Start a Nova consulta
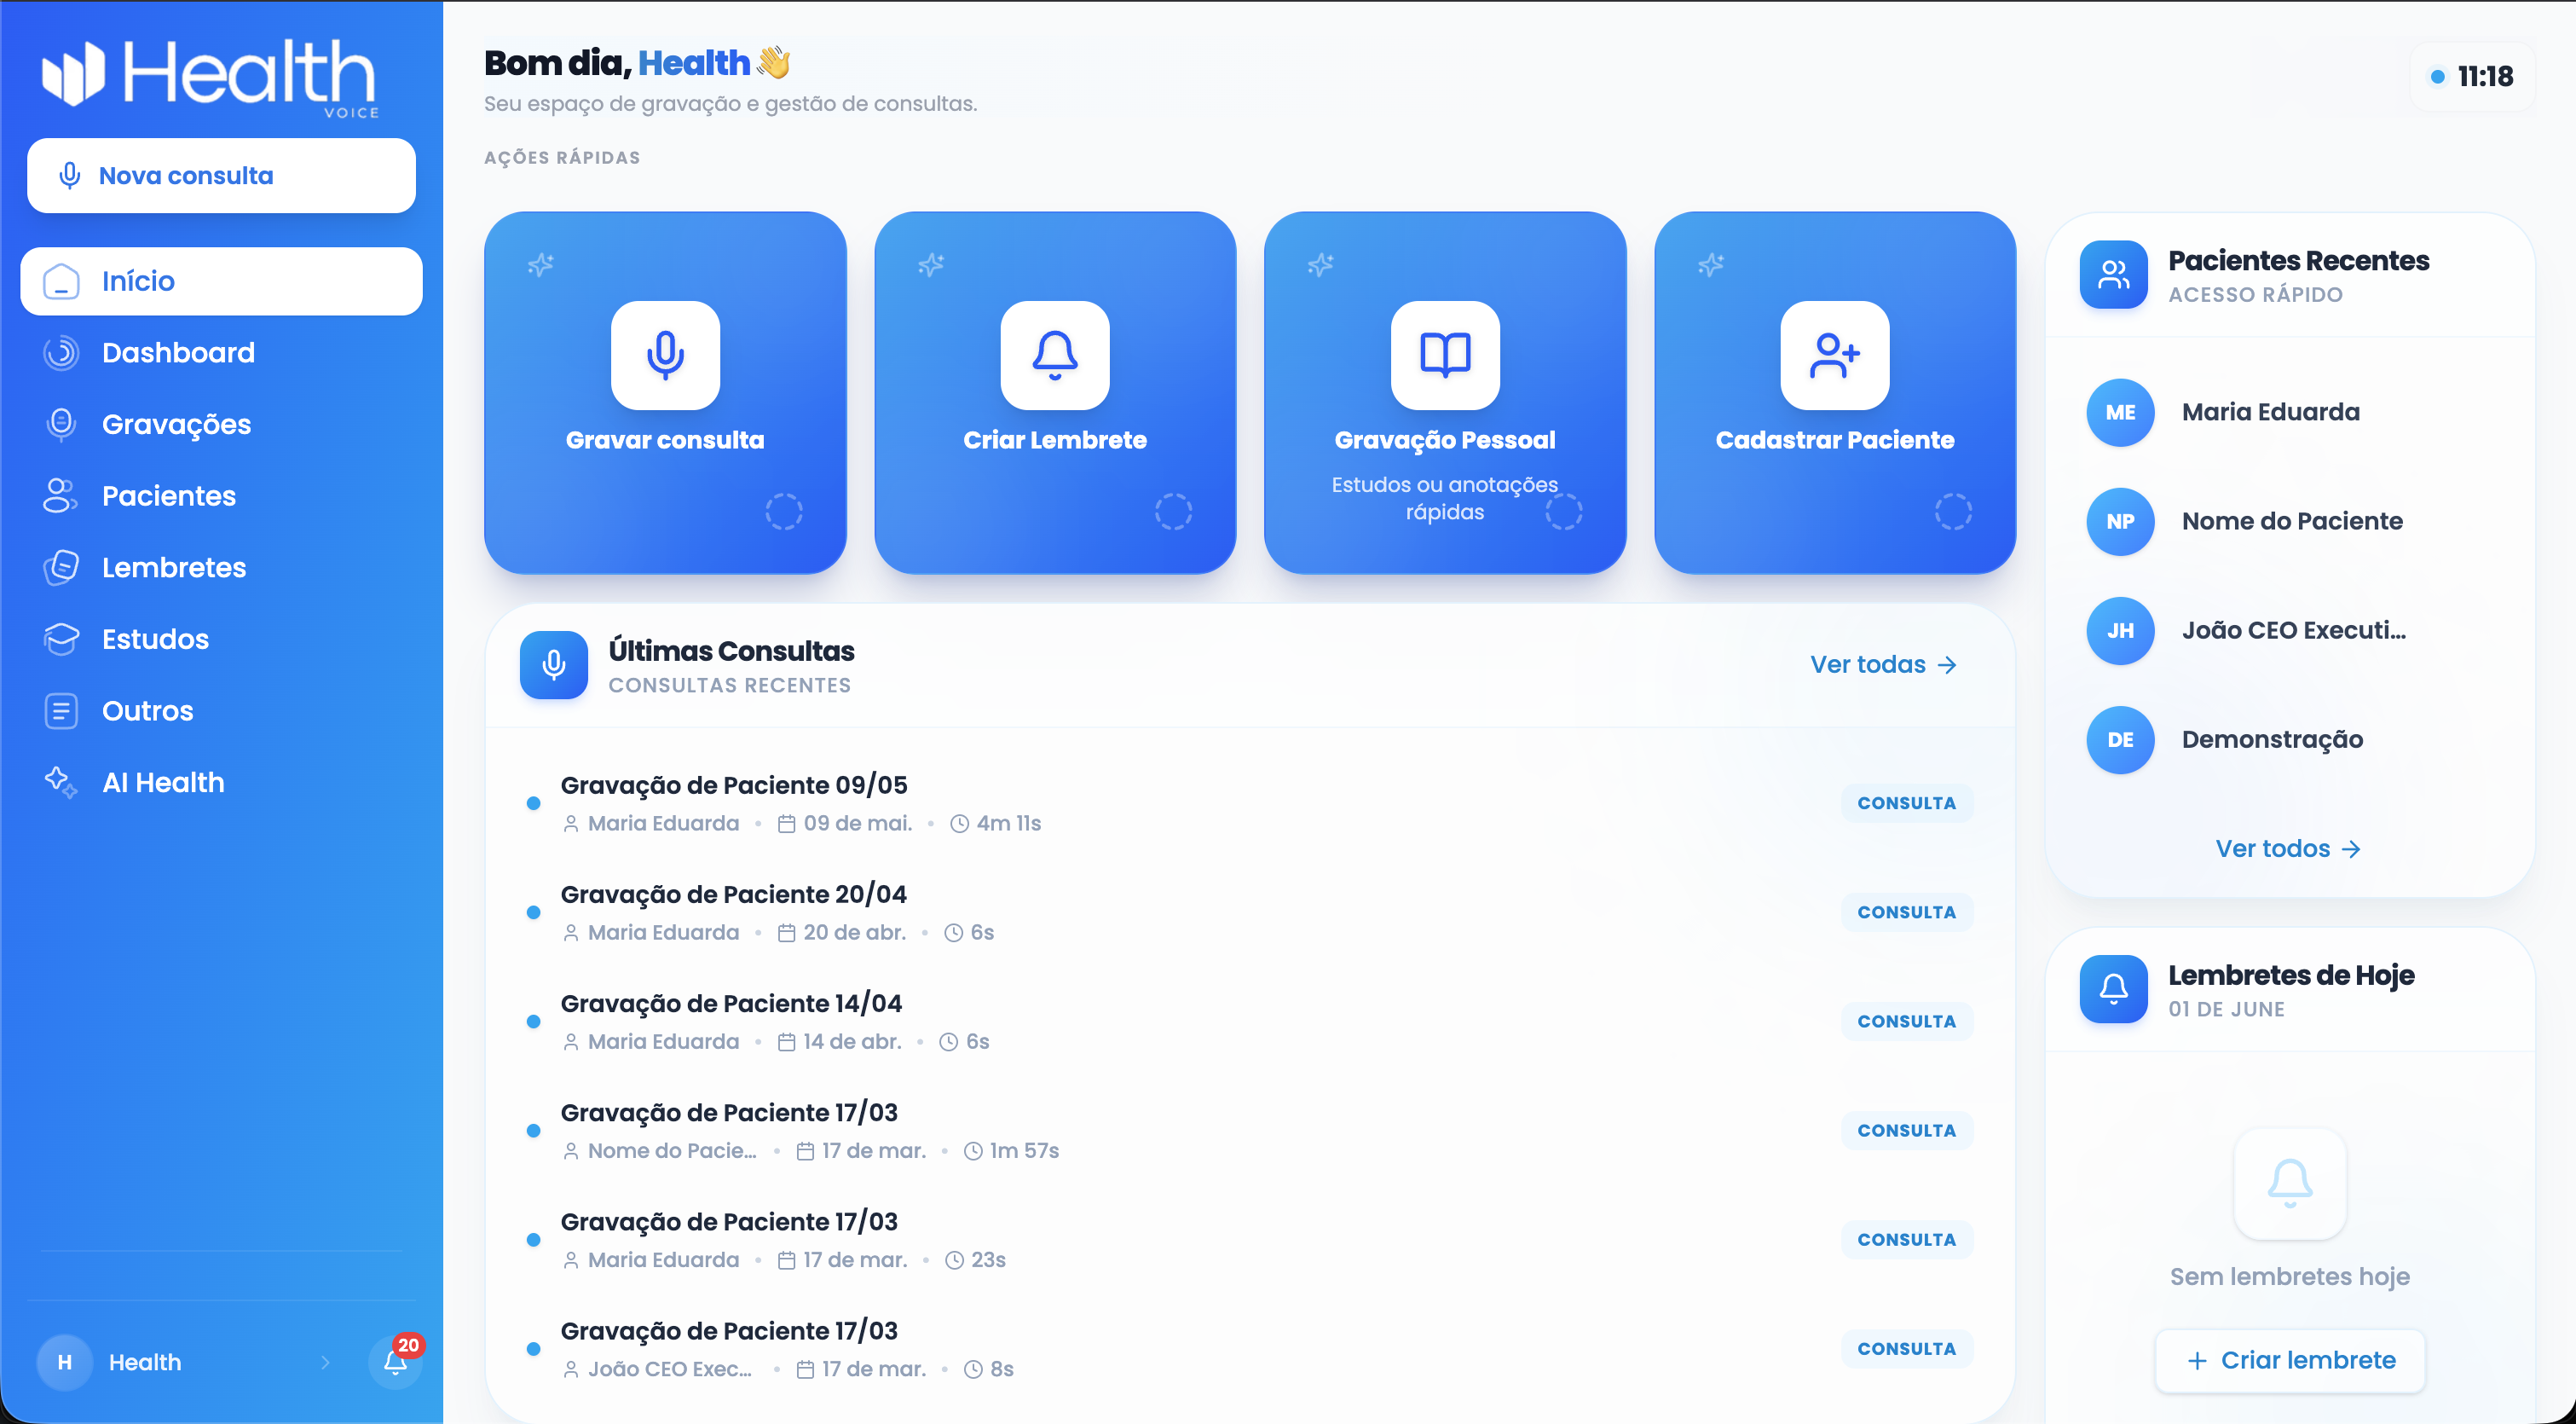Viewport: 2576px width, 1424px height. tap(221, 176)
